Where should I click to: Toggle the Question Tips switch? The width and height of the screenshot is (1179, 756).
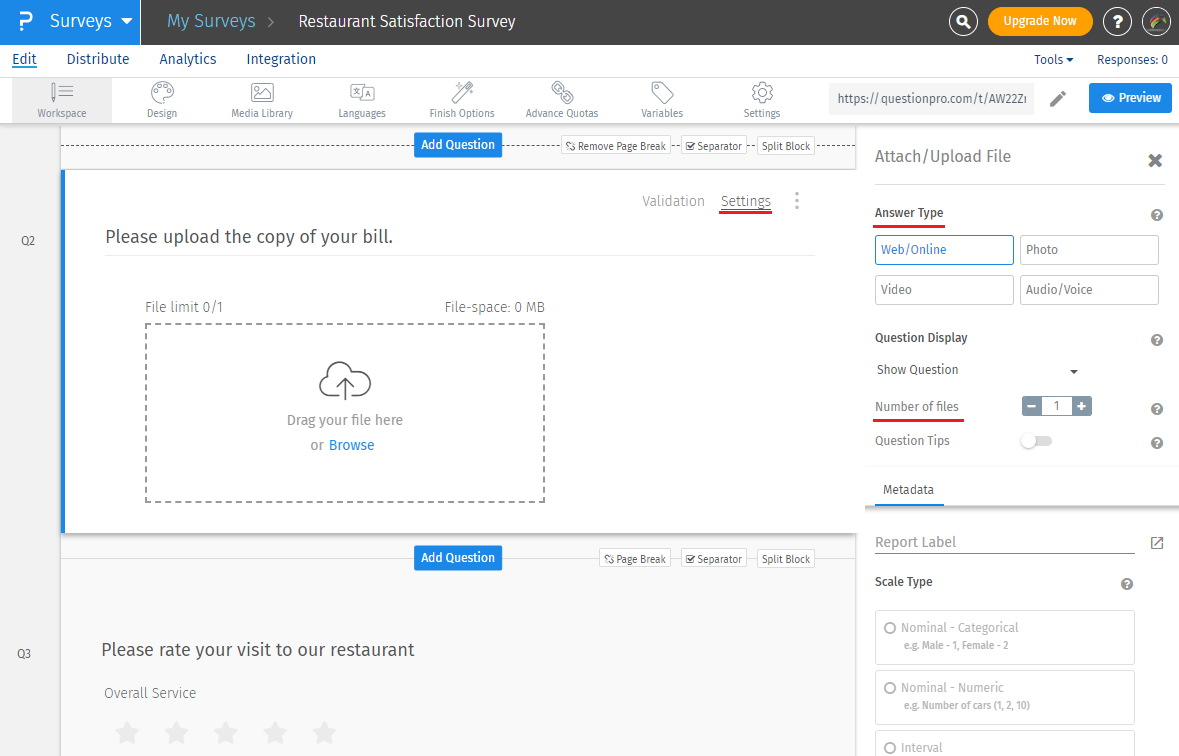[1036, 441]
